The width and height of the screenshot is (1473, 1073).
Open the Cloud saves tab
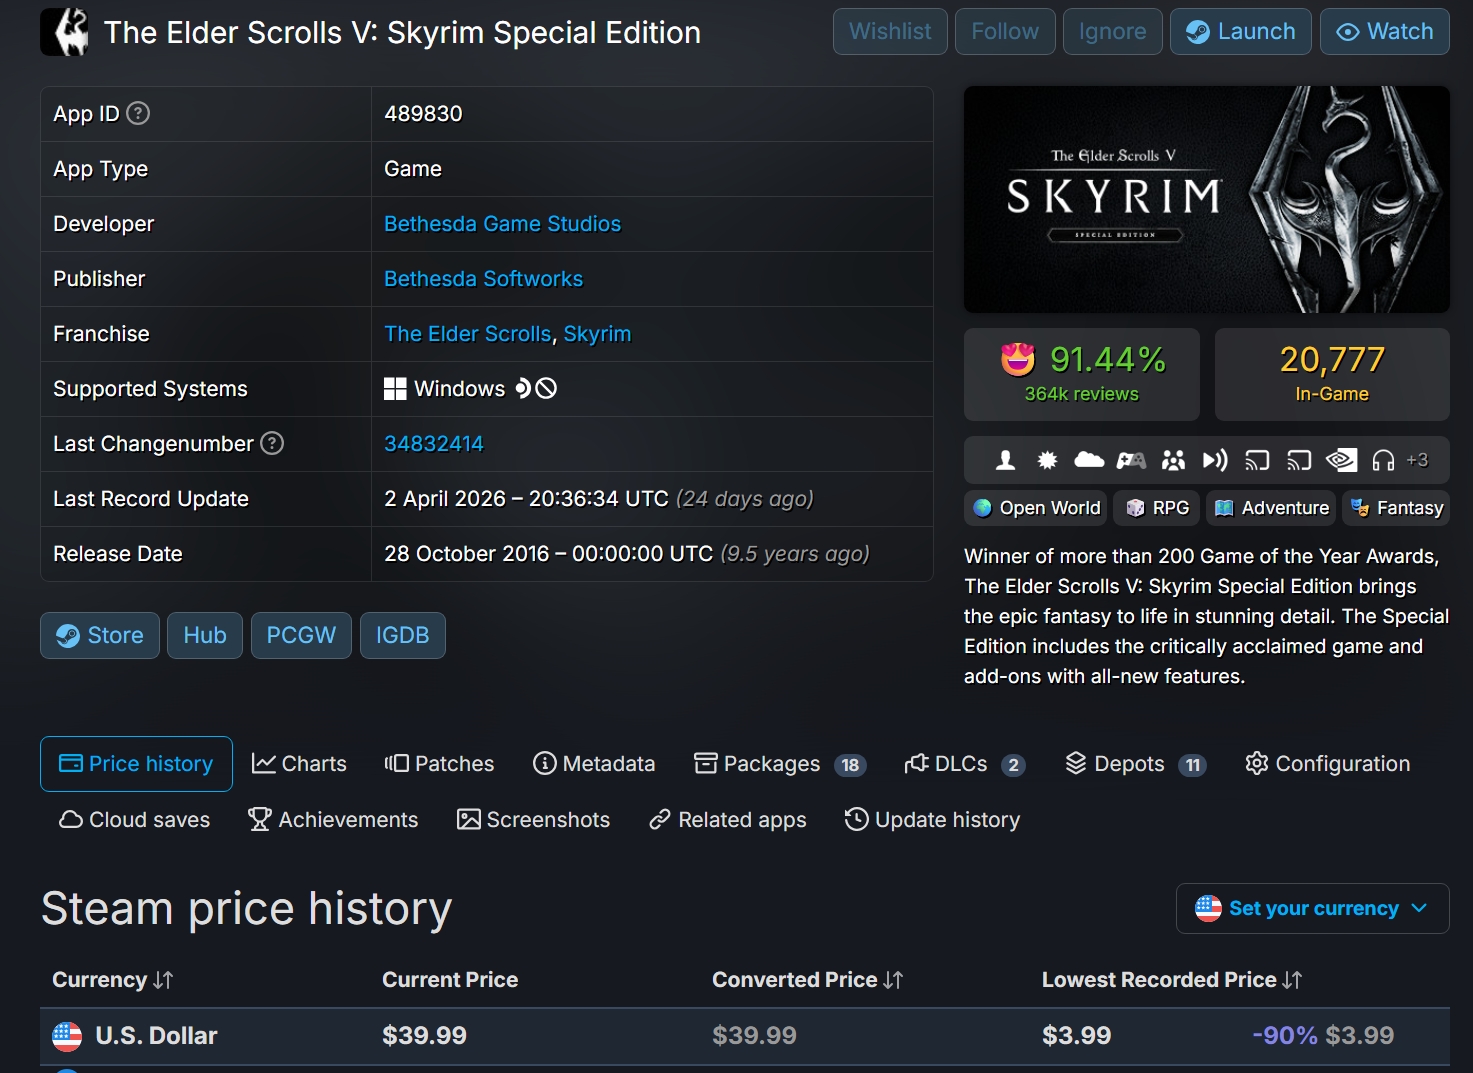coord(135,820)
